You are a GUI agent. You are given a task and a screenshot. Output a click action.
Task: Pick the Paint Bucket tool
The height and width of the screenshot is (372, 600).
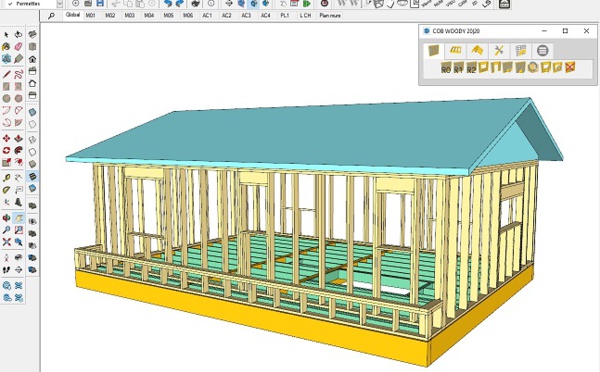click(x=6, y=47)
